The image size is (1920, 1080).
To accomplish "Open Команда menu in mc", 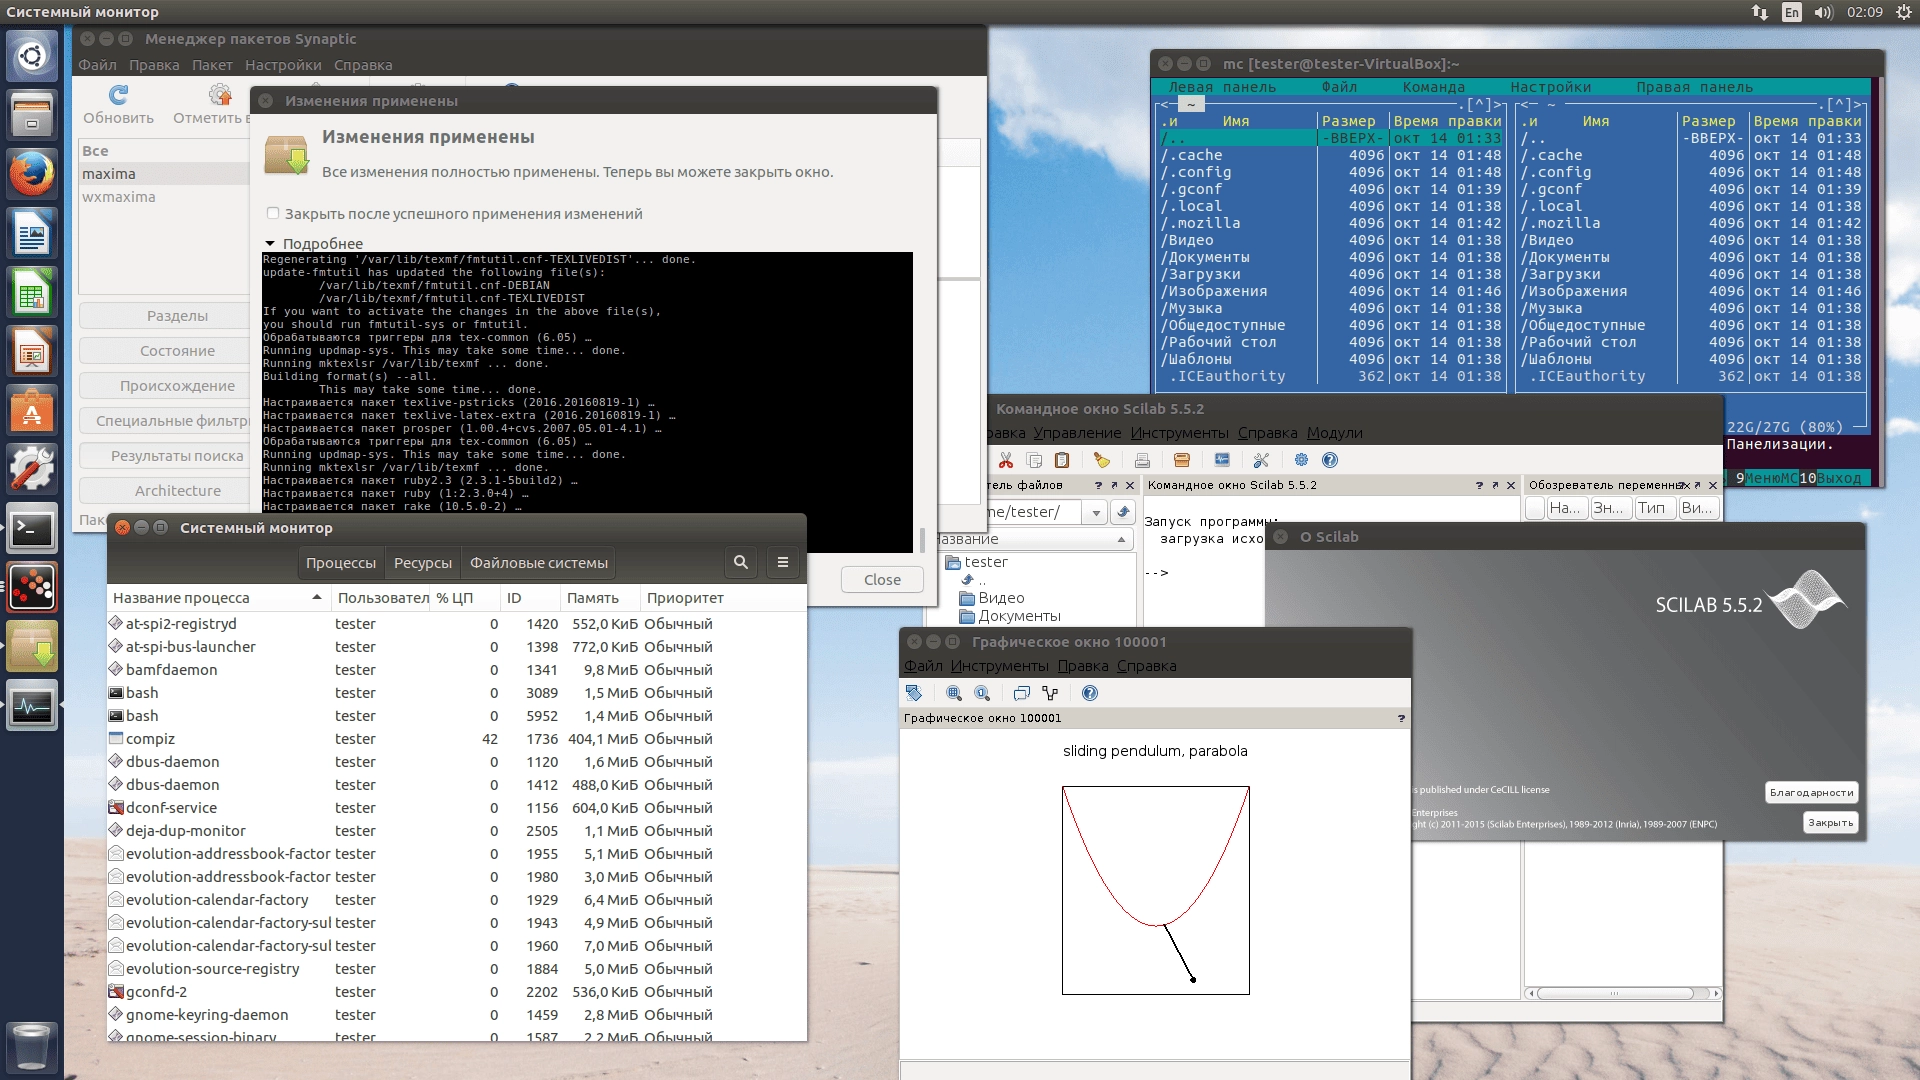I will point(1433,87).
